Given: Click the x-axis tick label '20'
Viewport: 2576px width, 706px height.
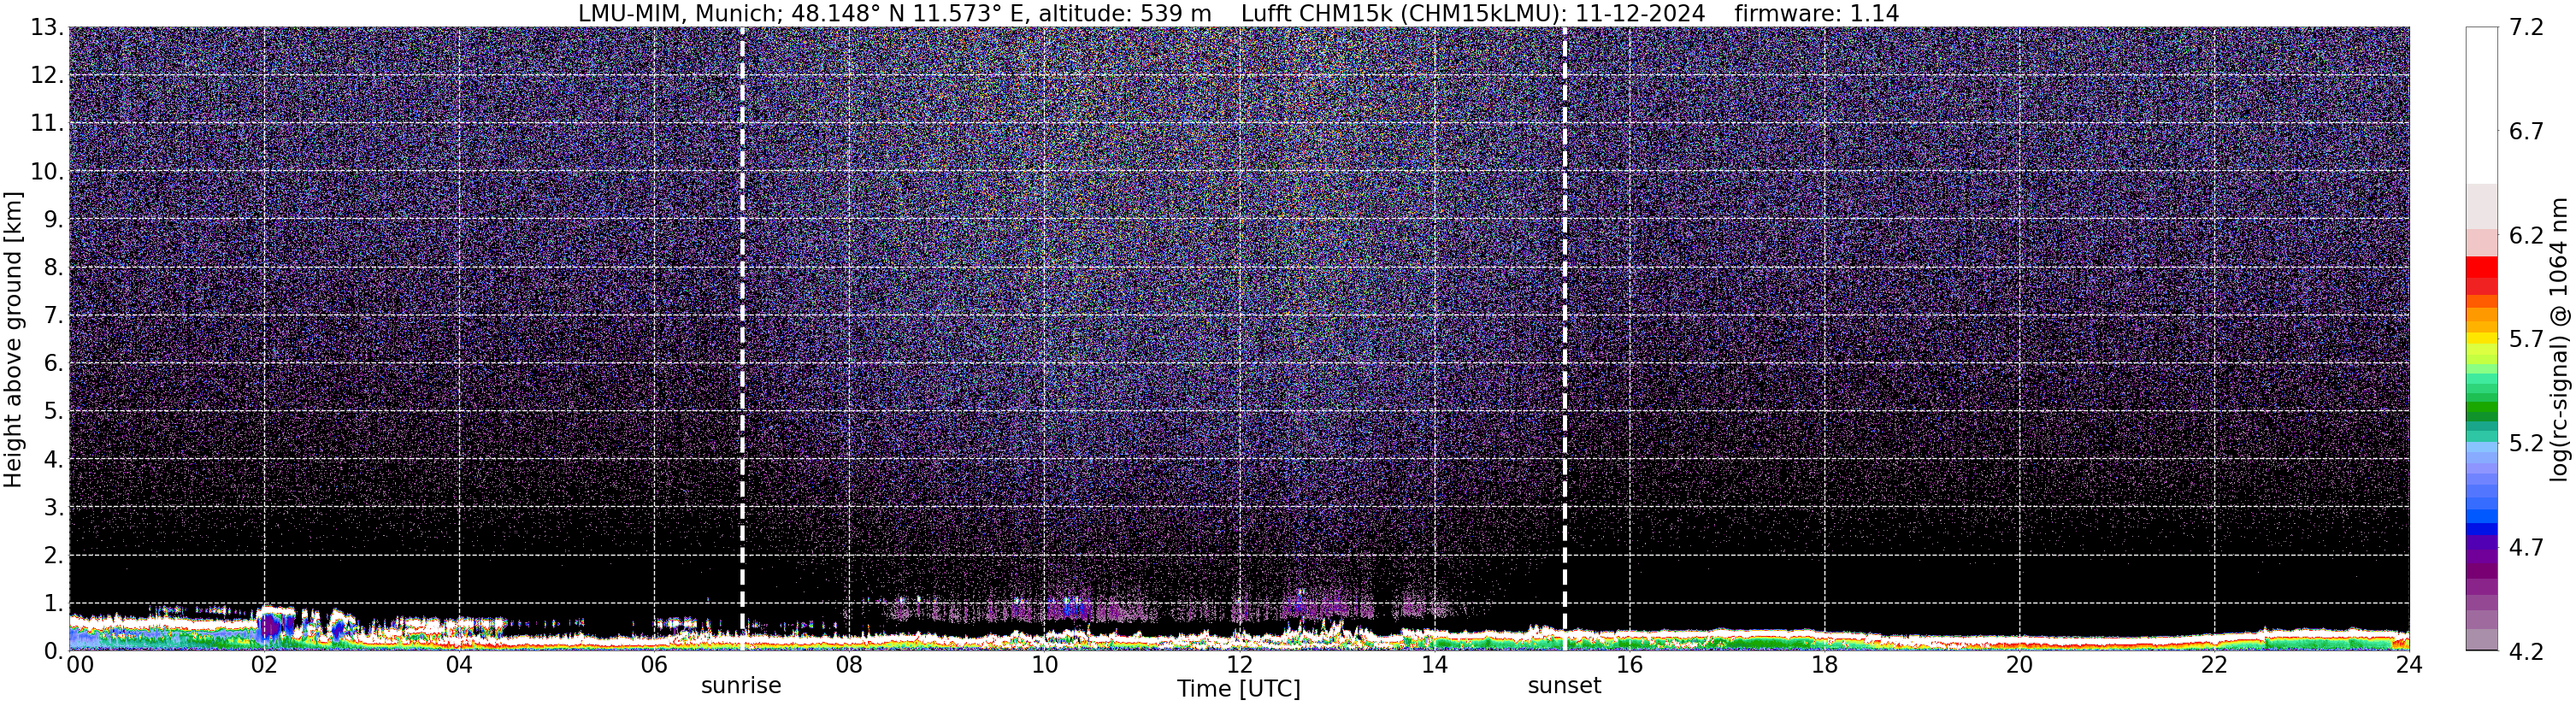Looking at the screenshot, I should 2019,665.
